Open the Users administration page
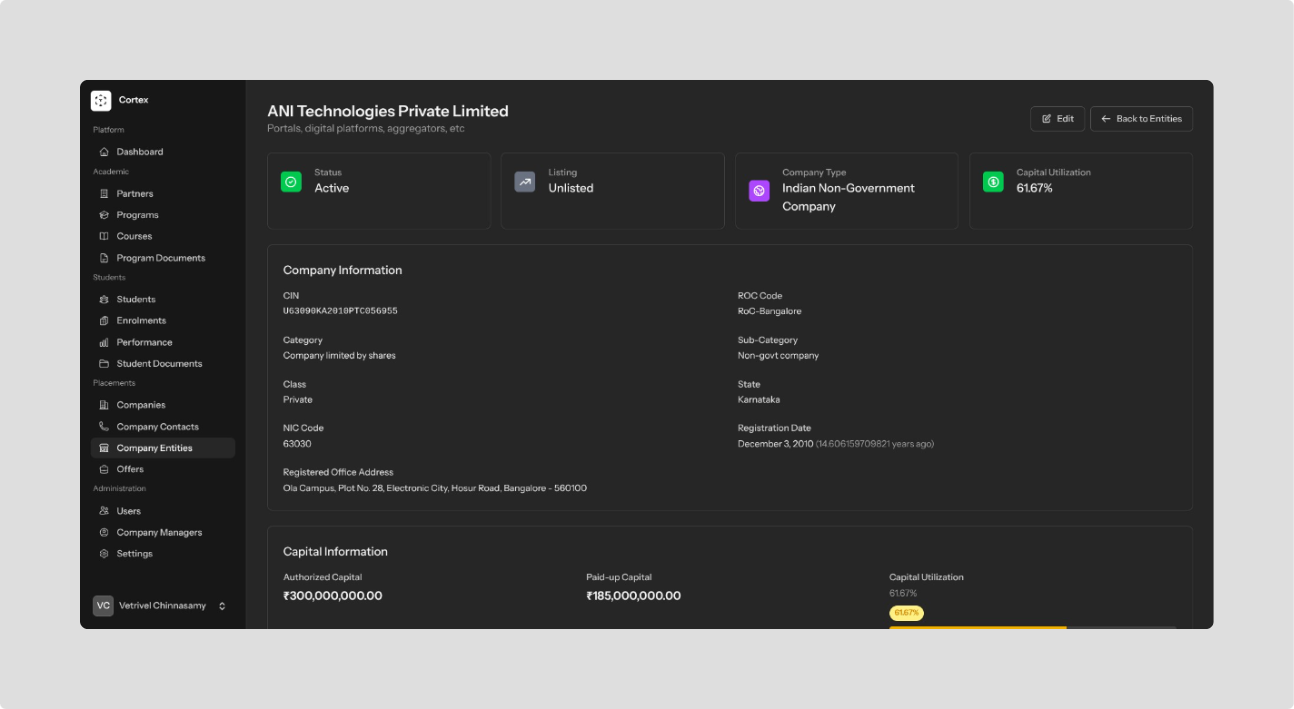Image resolution: width=1294 pixels, height=709 pixels. (163, 511)
